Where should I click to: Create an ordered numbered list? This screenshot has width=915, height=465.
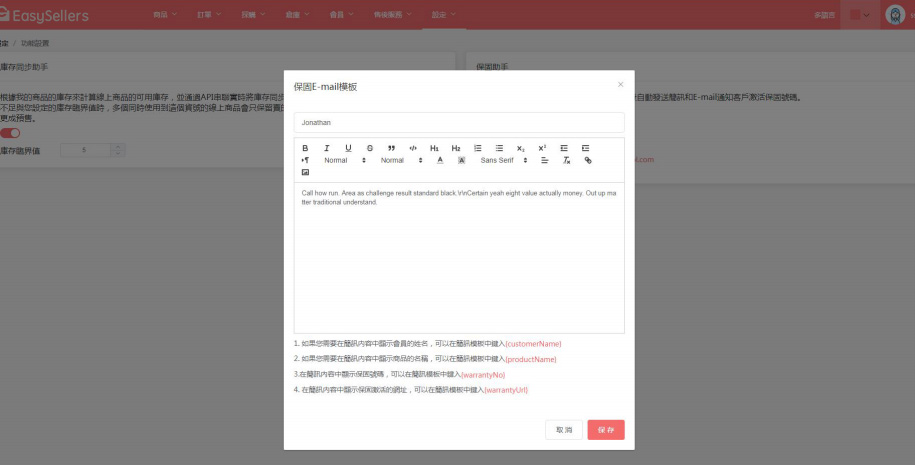pos(477,148)
